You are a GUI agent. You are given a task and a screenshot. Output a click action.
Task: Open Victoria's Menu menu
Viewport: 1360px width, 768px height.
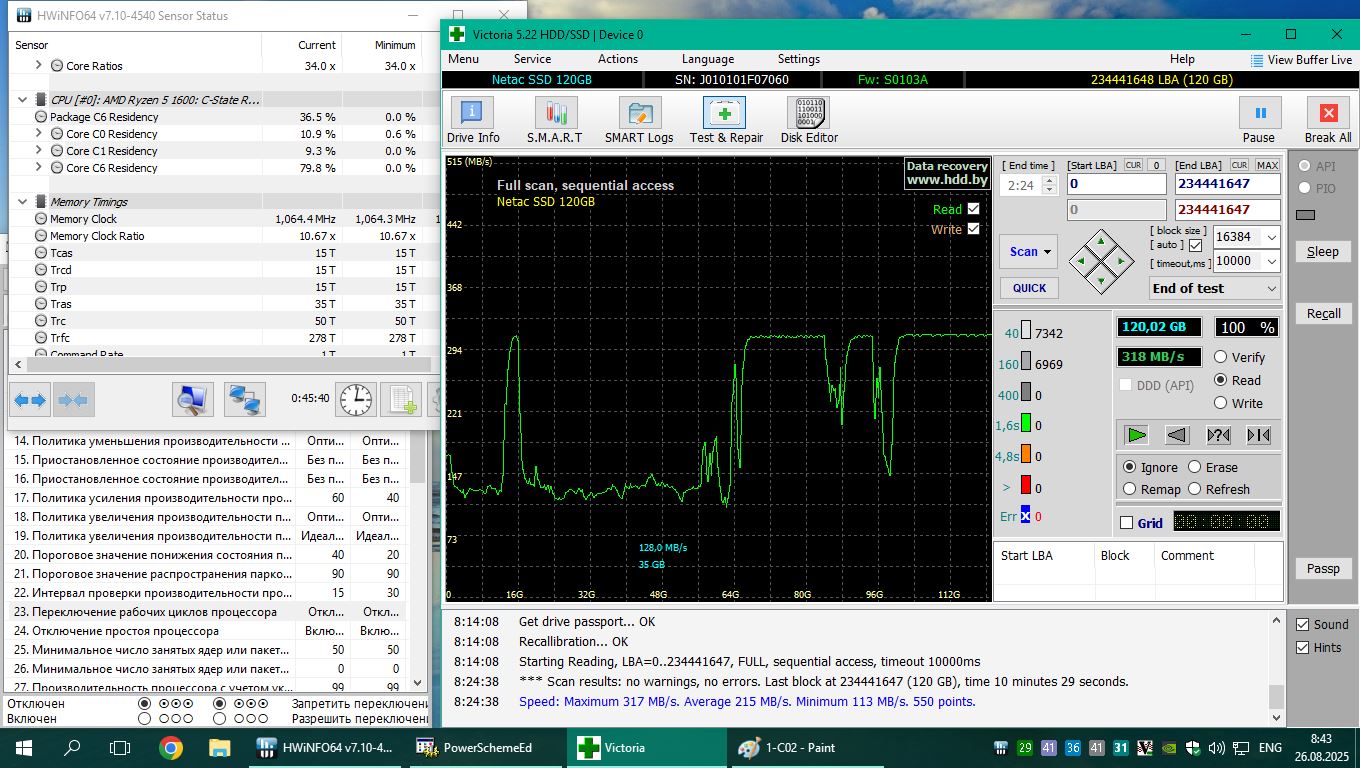pos(463,59)
